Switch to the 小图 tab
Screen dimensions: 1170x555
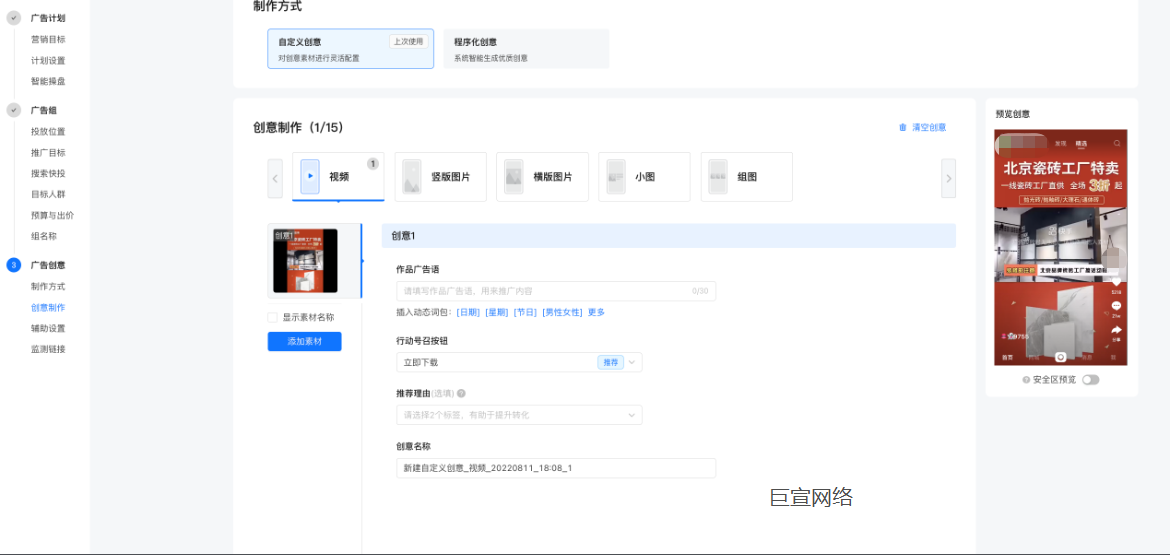(644, 177)
